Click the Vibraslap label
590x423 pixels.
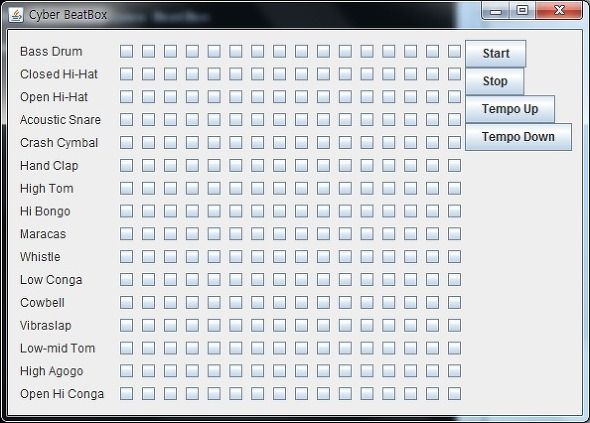(46, 326)
